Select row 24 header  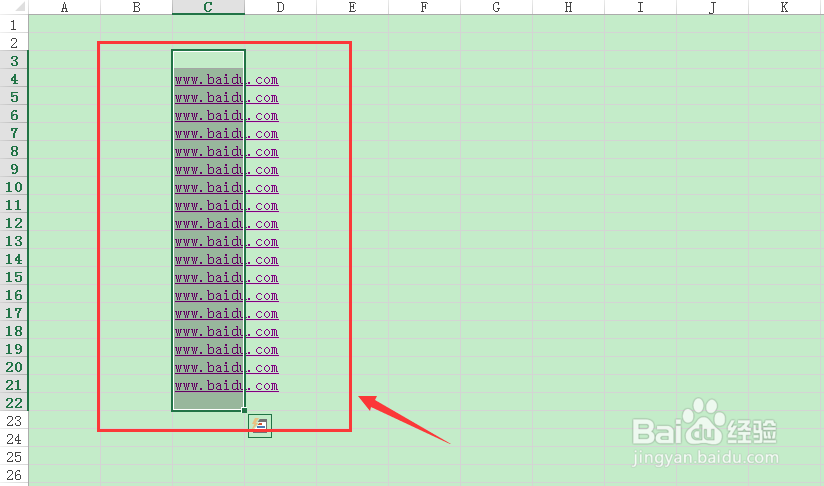point(14,438)
